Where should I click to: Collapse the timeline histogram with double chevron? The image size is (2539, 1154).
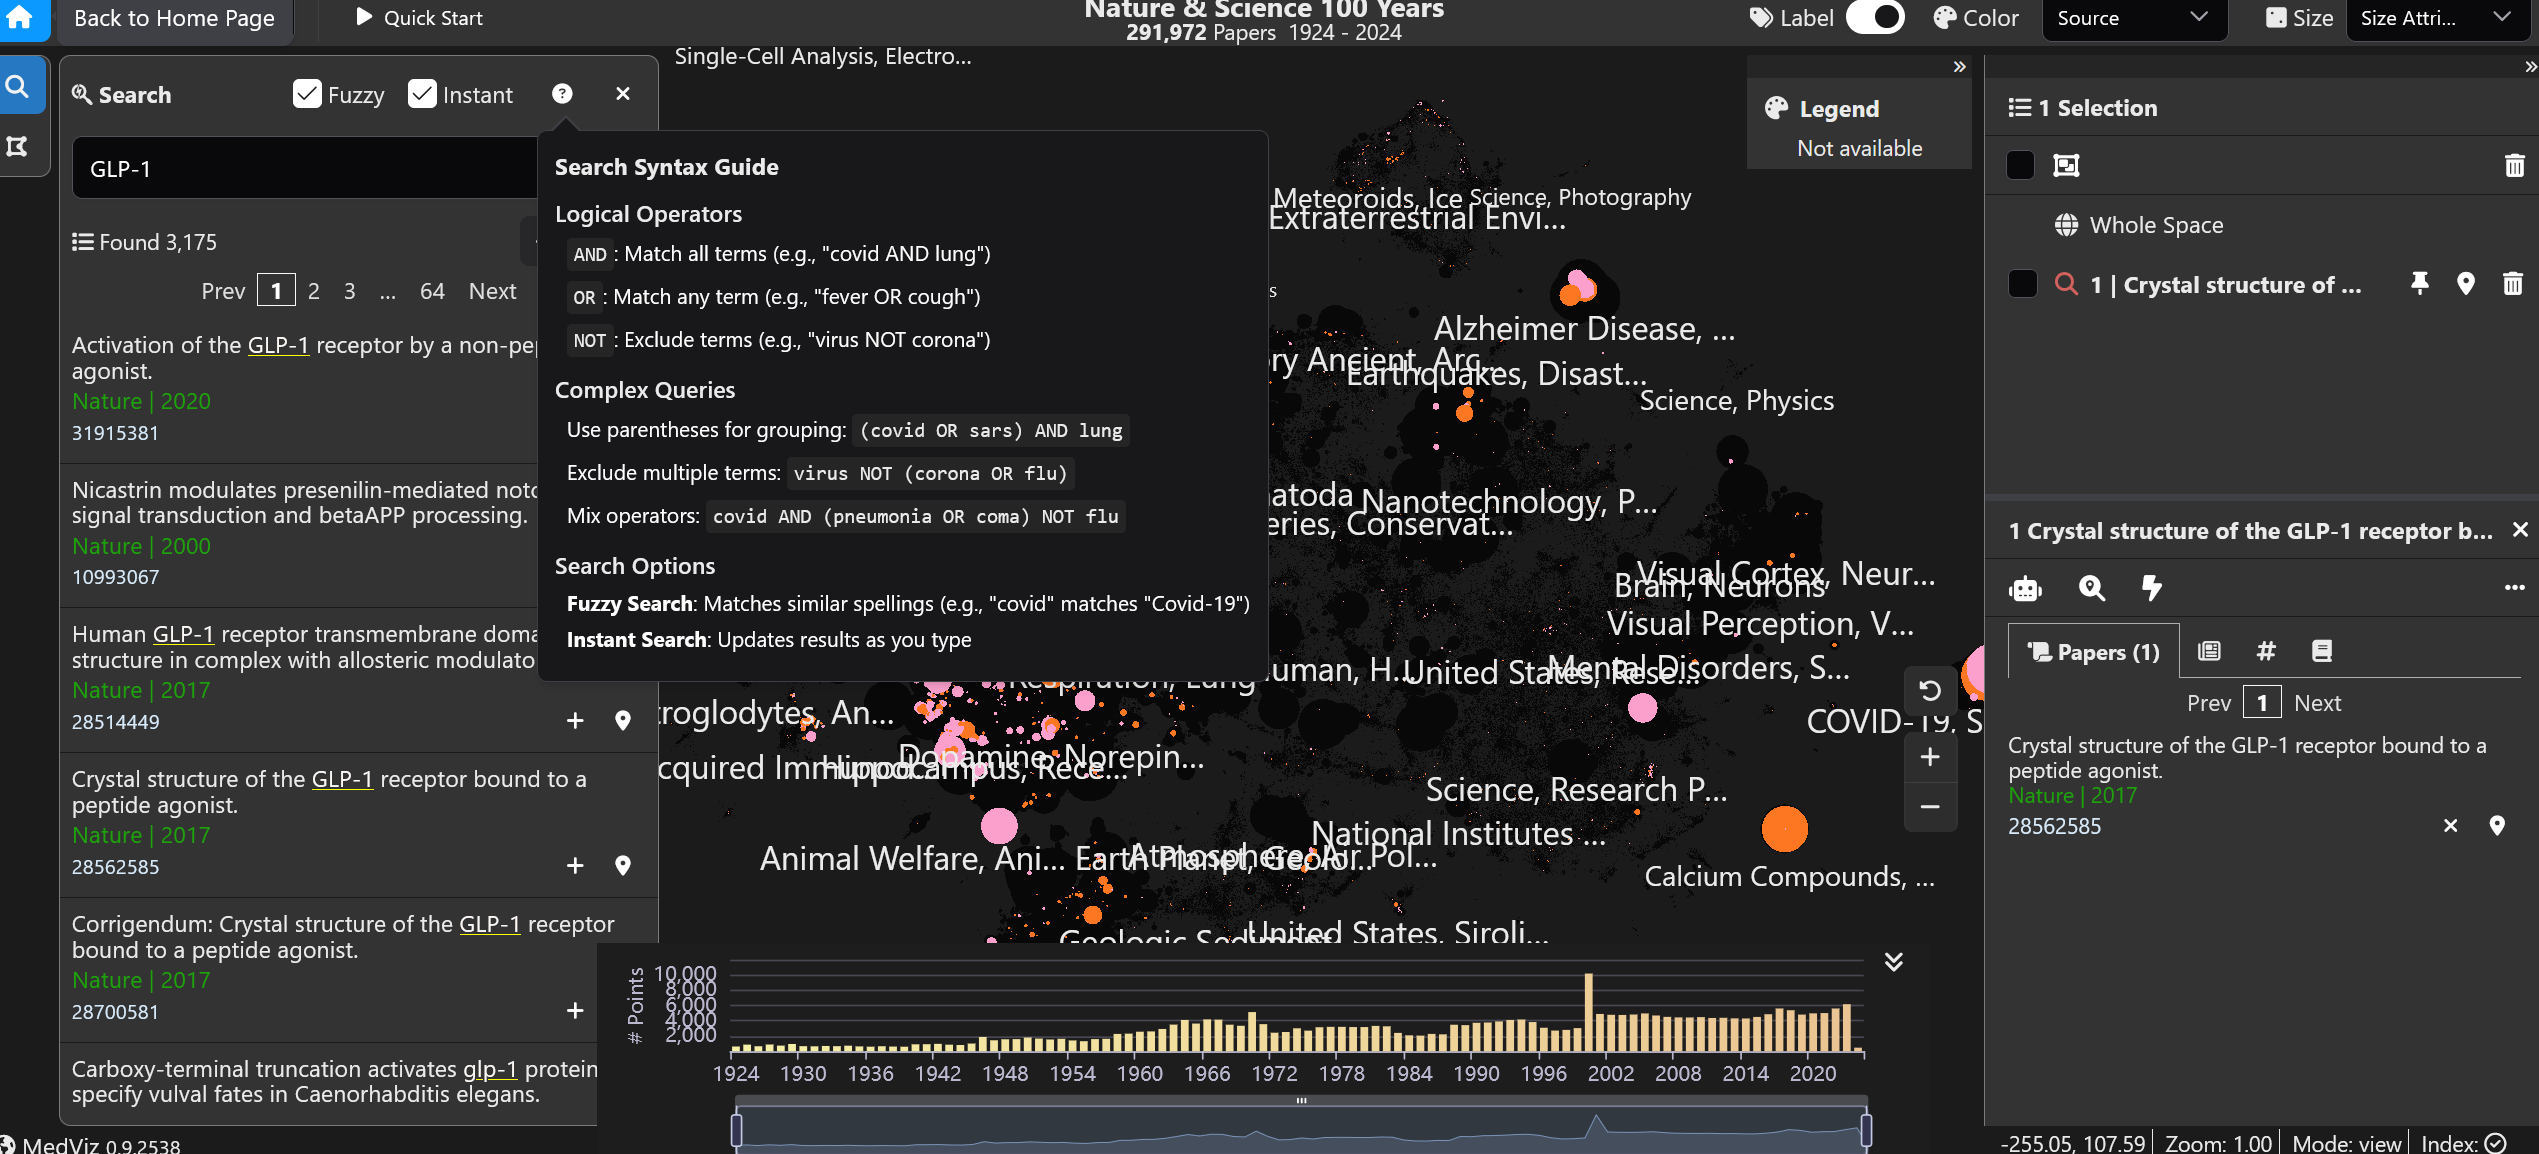point(1894,962)
